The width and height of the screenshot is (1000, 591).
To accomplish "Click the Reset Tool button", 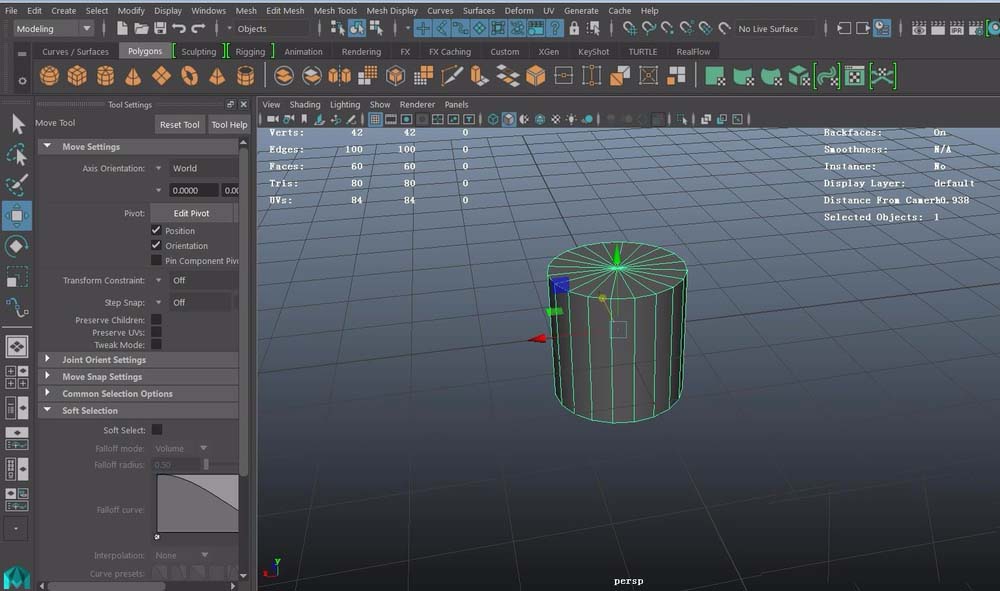I will (179, 124).
